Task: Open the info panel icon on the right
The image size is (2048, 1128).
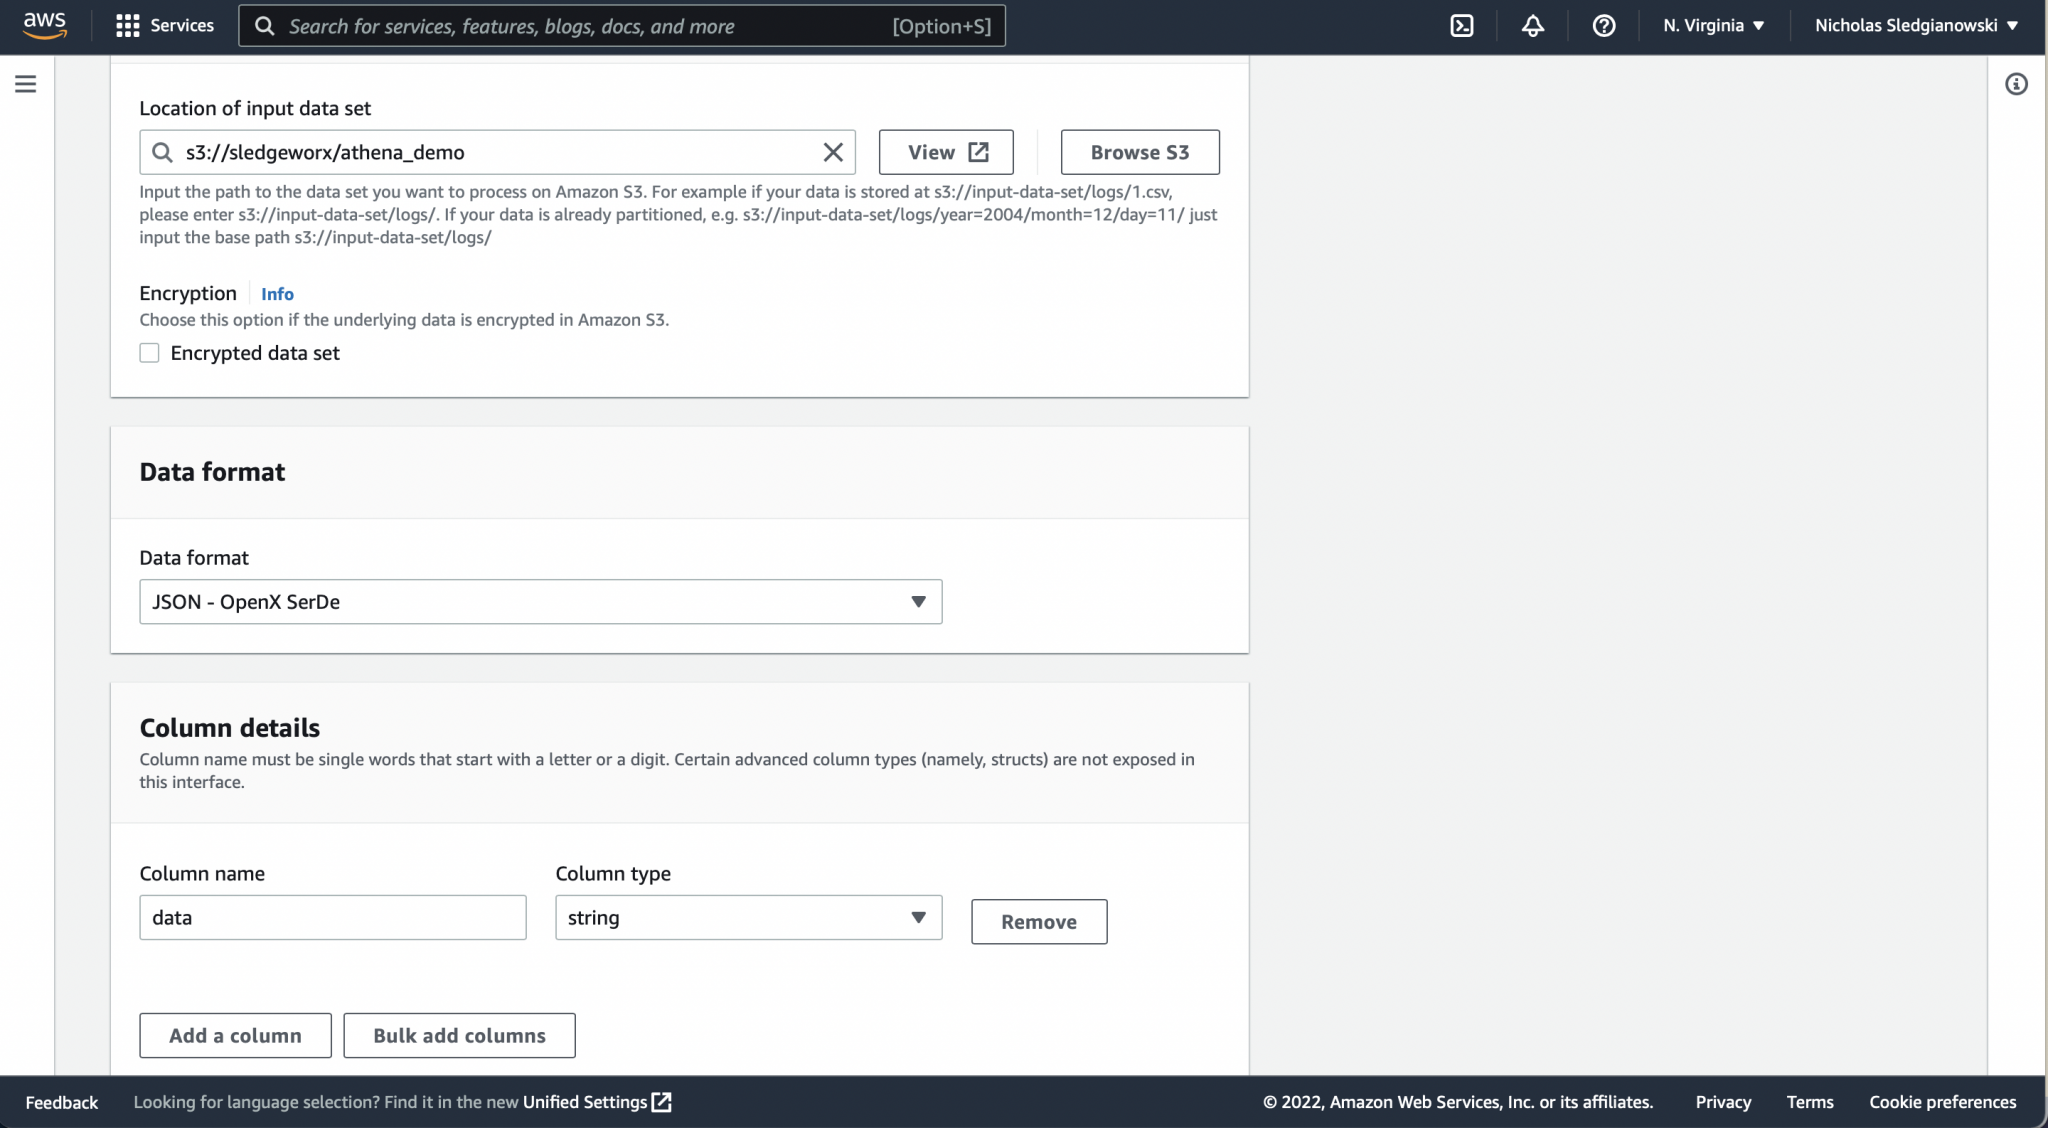Action: click(2018, 84)
